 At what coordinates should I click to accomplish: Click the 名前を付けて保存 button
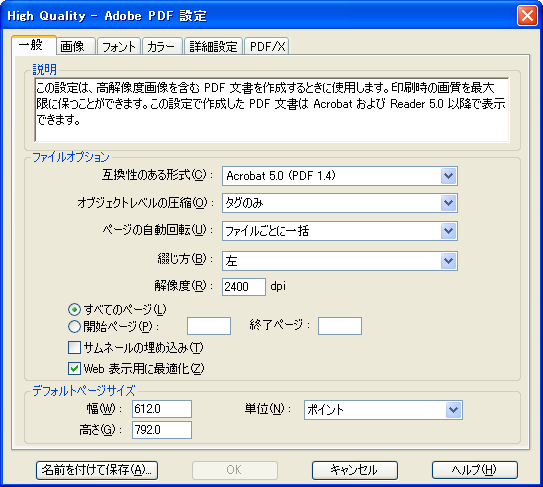tap(97, 470)
